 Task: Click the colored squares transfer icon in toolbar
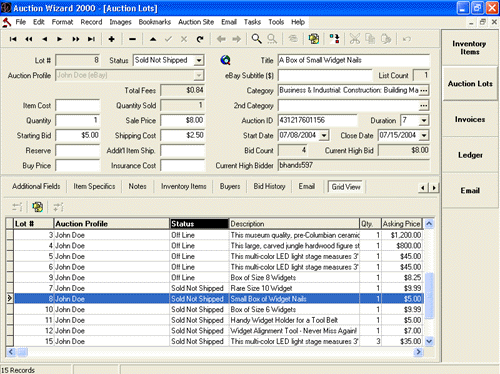coord(334,39)
